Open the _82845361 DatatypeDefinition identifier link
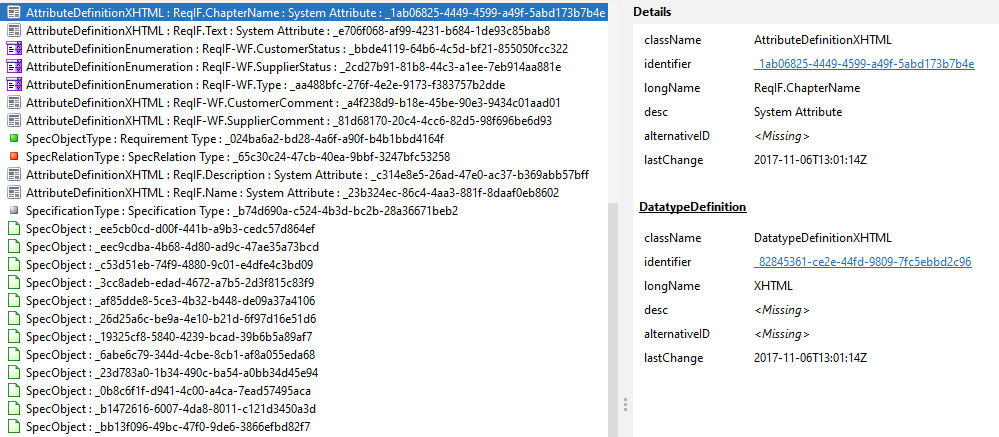This screenshot has width=999, height=437. tap(862, 262)
